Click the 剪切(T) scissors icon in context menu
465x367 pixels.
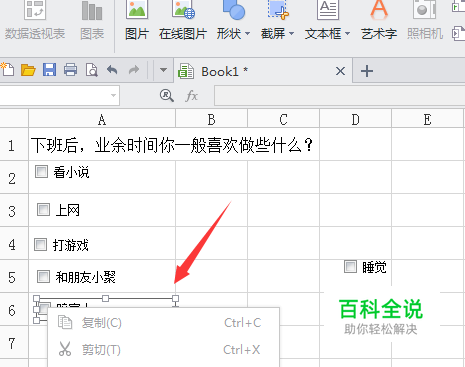pyautogui.click(x=65, y=349)
